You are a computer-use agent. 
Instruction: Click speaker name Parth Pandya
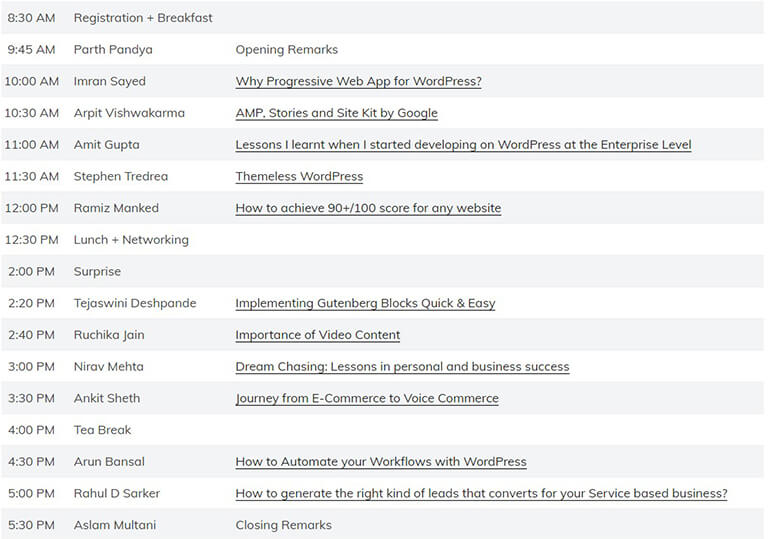113,49
